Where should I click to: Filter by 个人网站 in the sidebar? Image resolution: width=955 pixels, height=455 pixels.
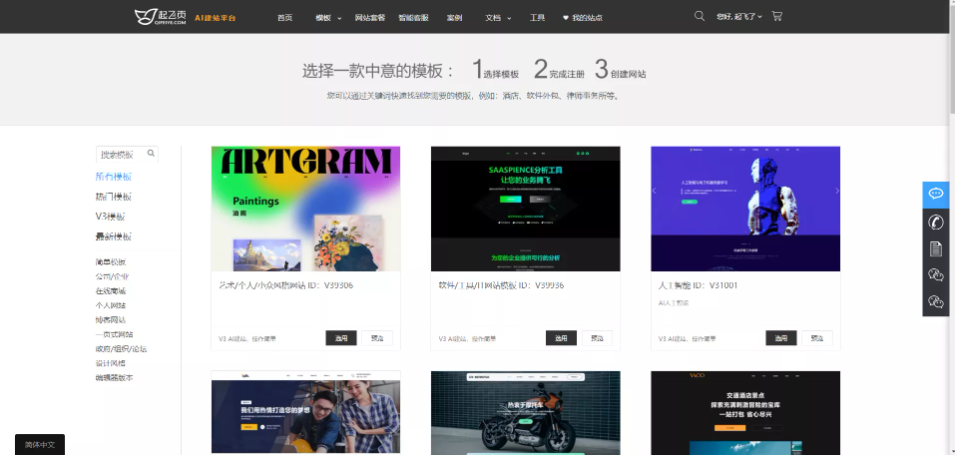pos(111,305)
